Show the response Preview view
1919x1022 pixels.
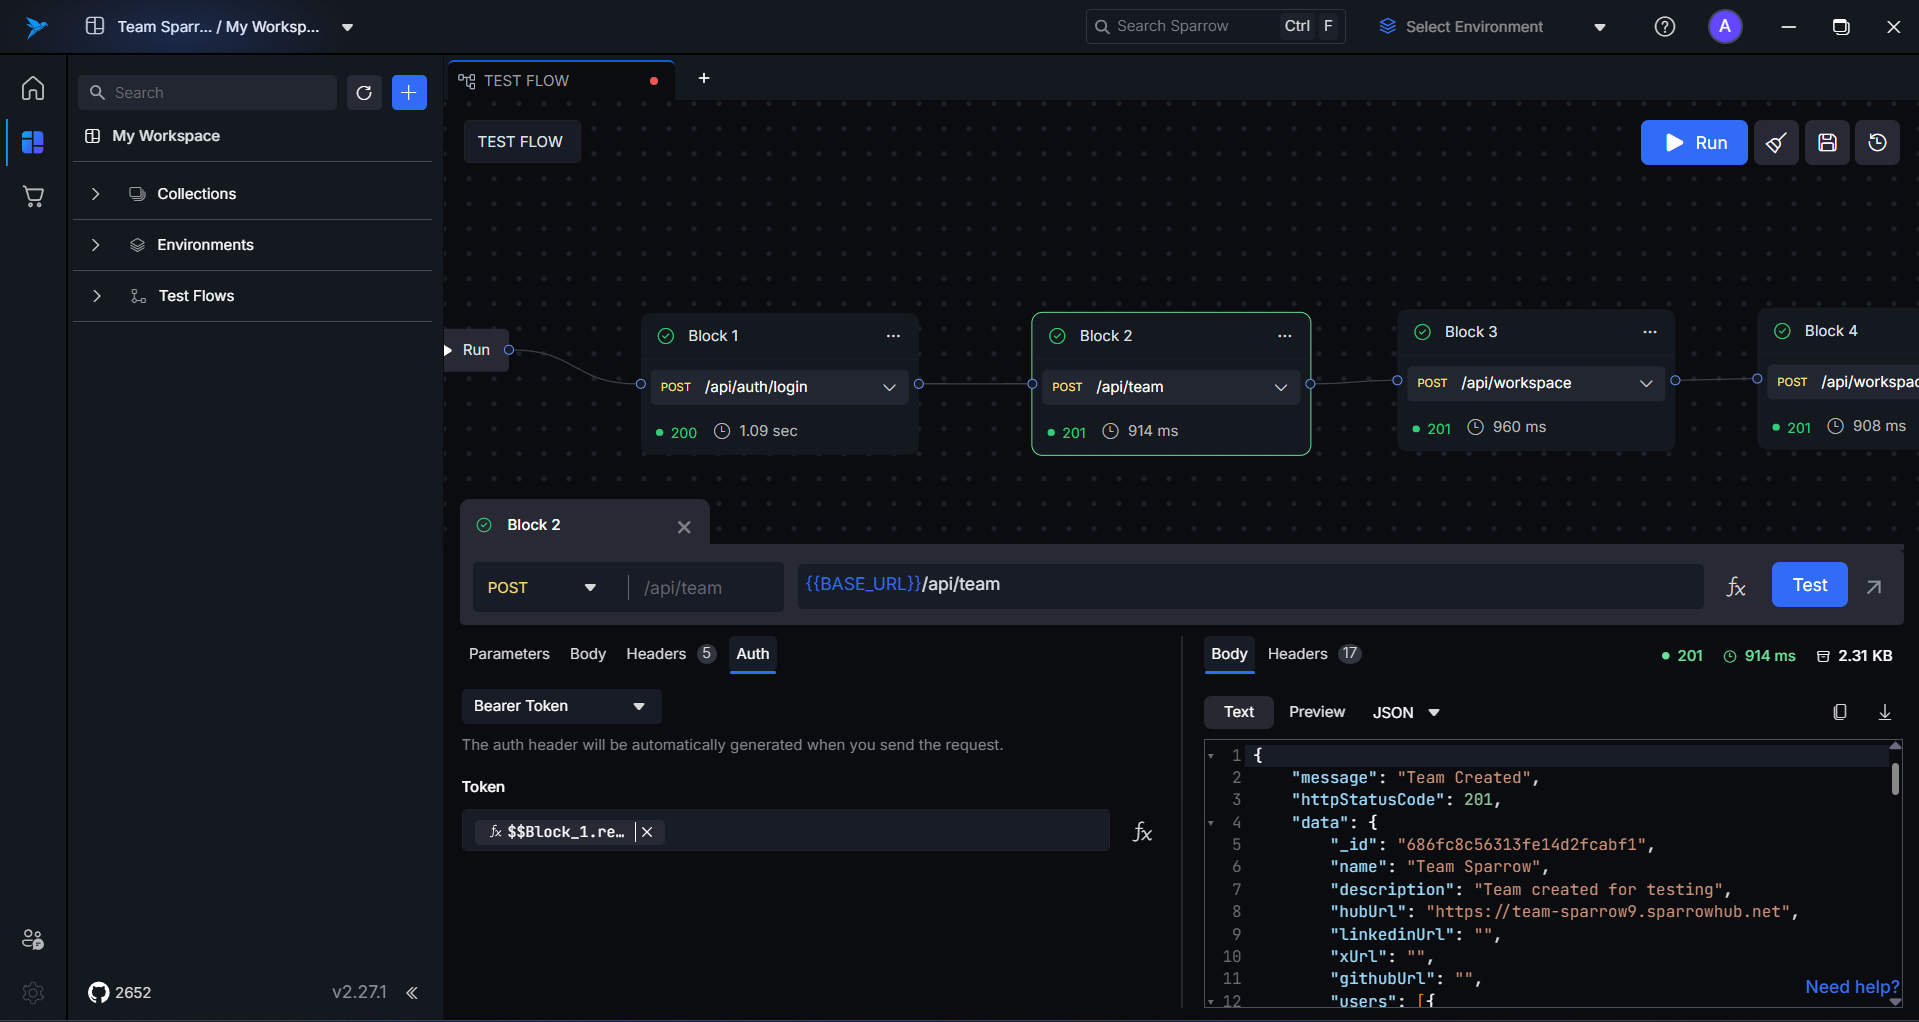coord(1317,712)
